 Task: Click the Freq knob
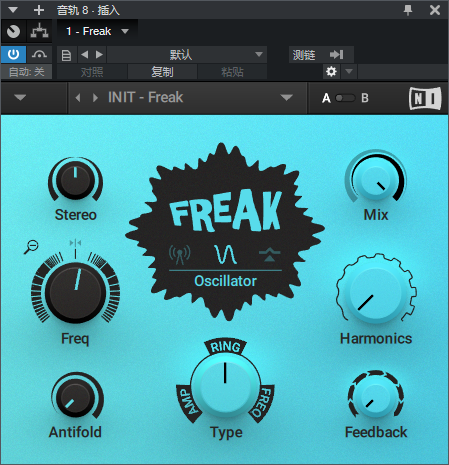75,292
